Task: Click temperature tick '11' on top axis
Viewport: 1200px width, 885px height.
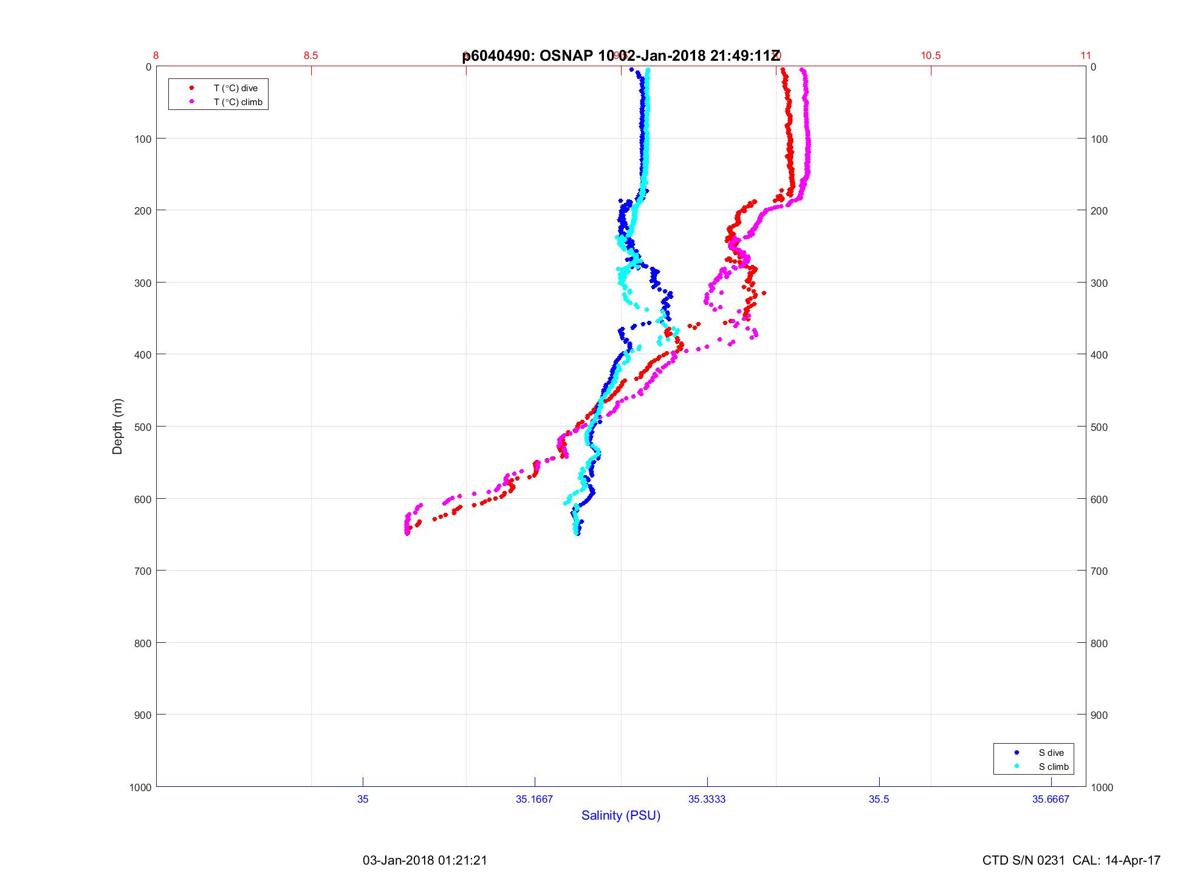Action: pos(1086,55)
